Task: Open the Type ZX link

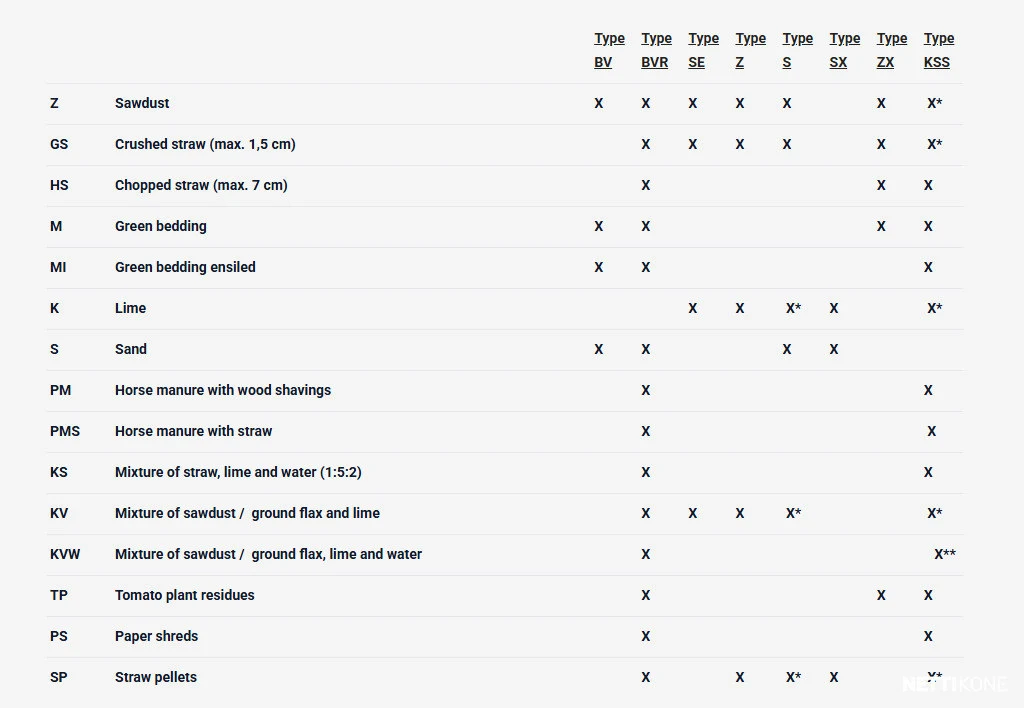Action: (891, 50)
